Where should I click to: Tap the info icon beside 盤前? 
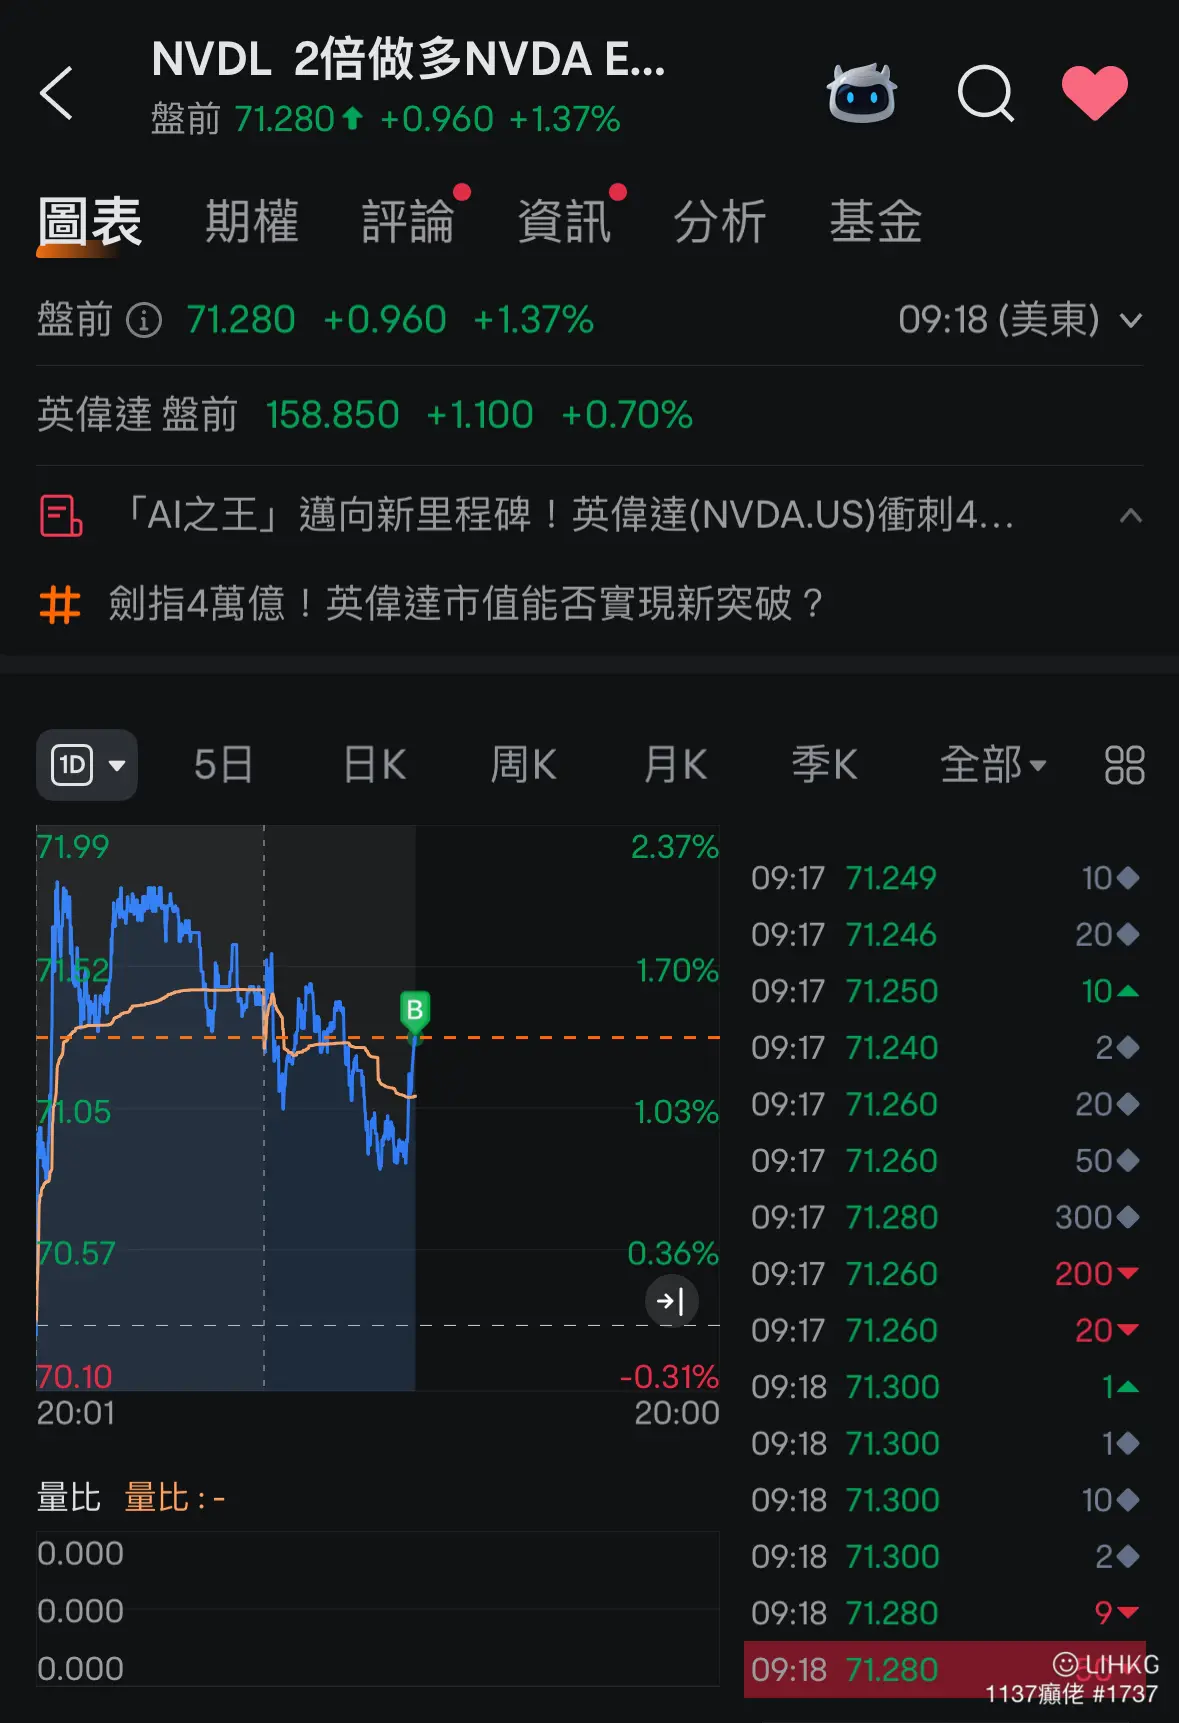[144, 321]
